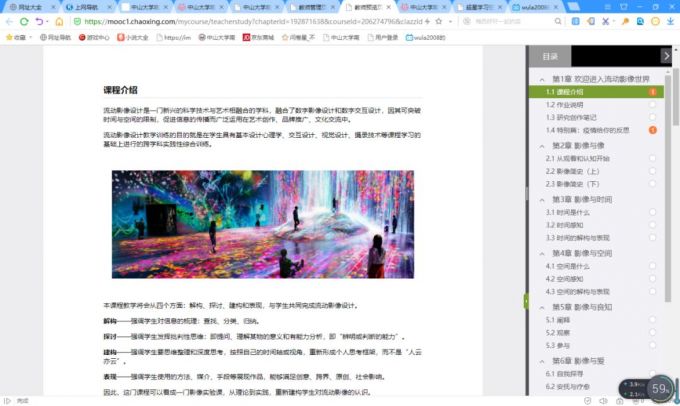Click the address bar URL field
Screen dimensions: 680x406
253,21
